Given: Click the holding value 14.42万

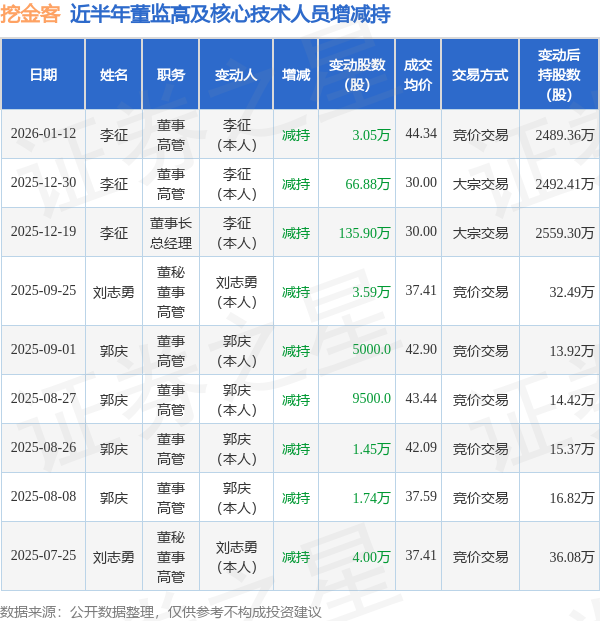Looking at the screenshot, I should coord(572,400).
